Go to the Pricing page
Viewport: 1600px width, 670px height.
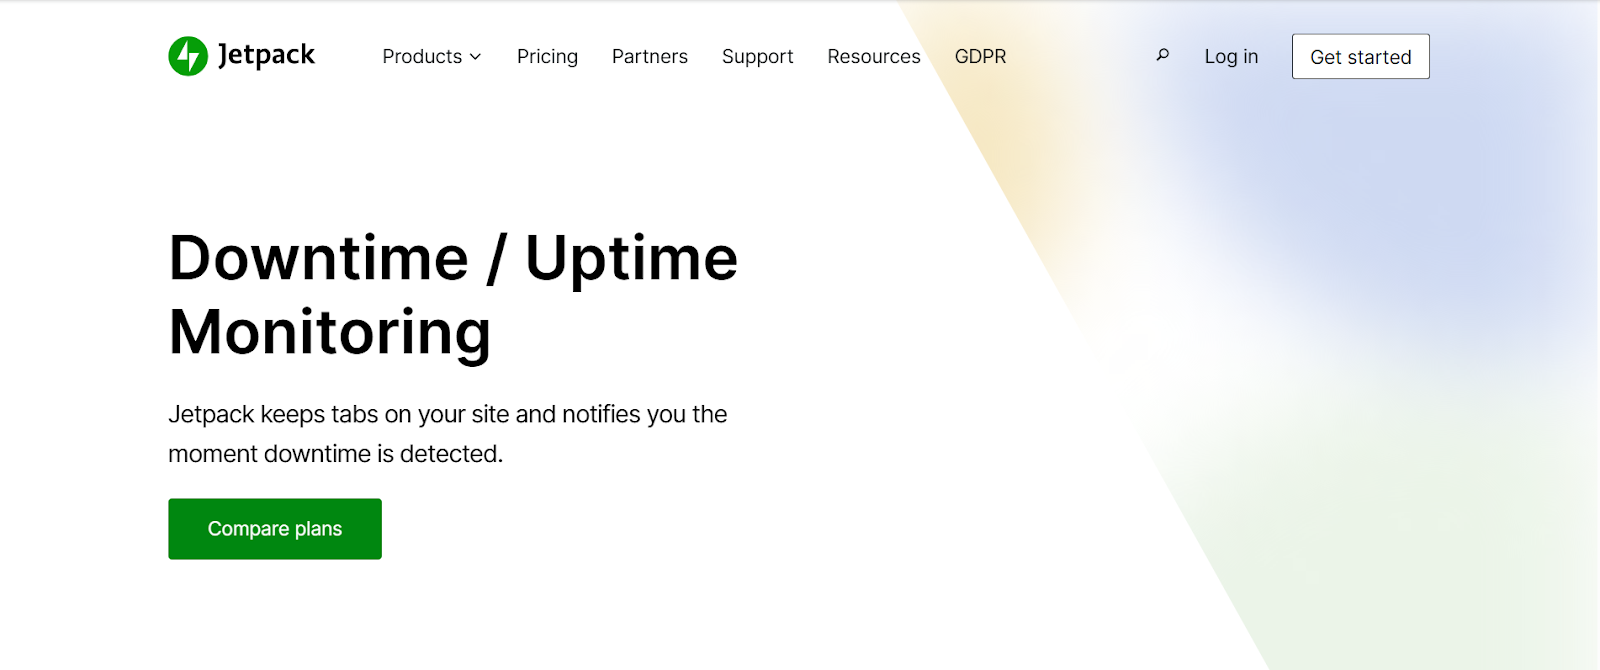(547, 57)
